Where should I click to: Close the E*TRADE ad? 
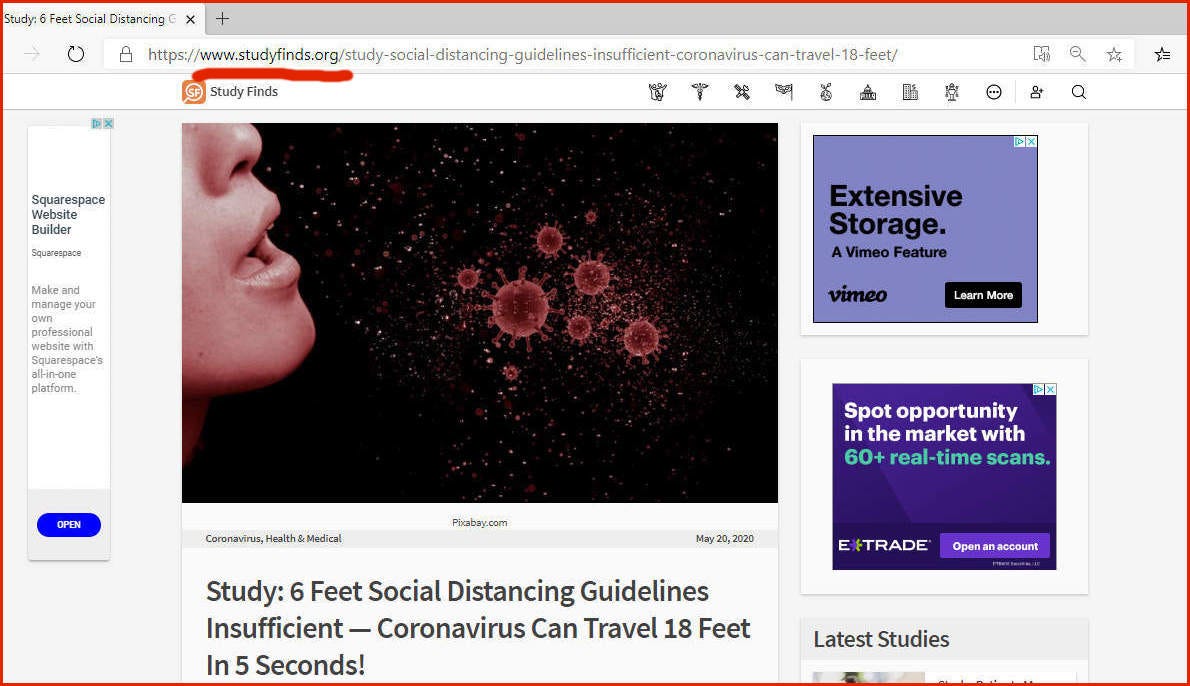[1050, 389]
